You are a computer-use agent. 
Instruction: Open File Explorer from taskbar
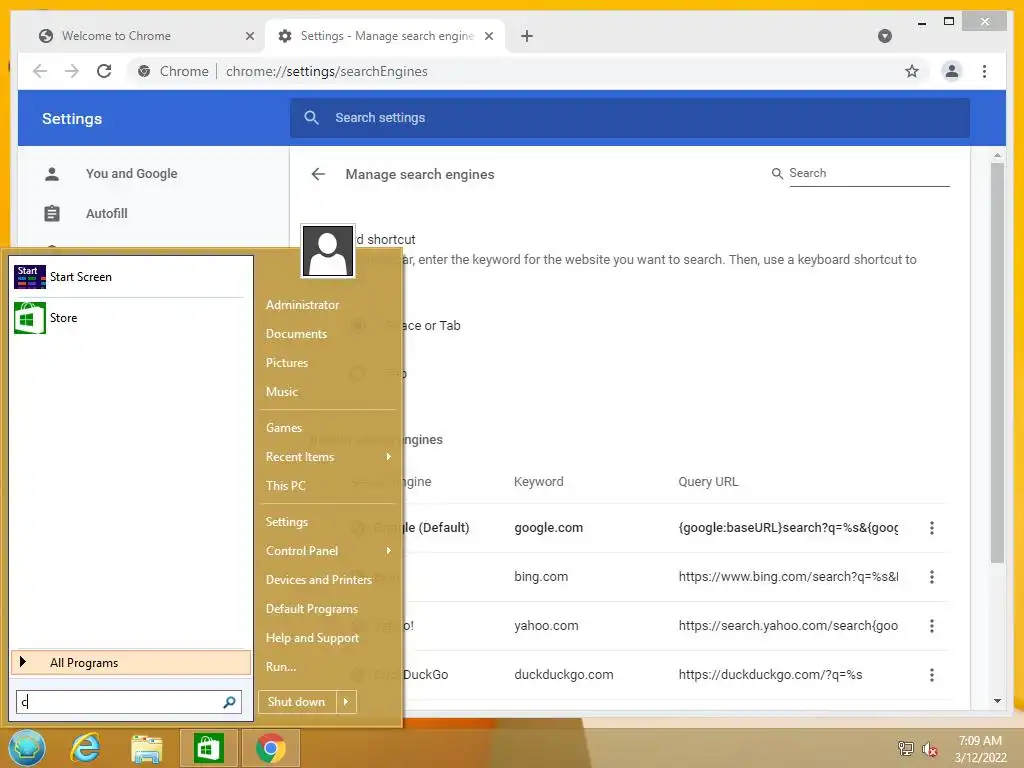pyautogui.click(x=147, y=748)
